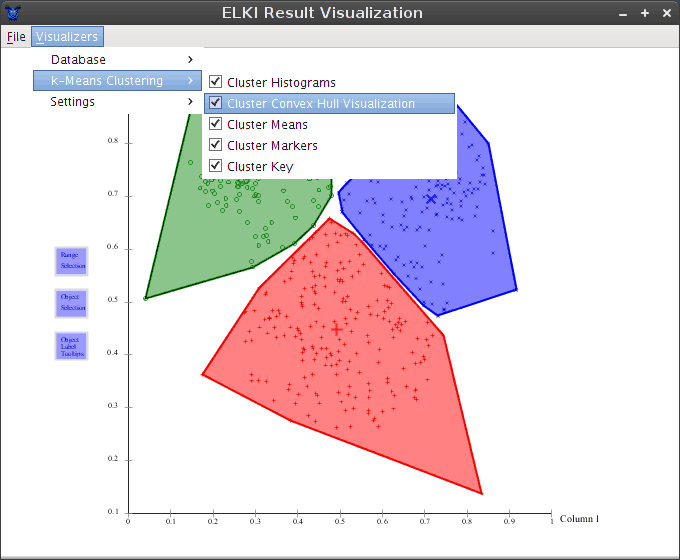Expand the K-Means Clustering submenu

click(118, 81)
